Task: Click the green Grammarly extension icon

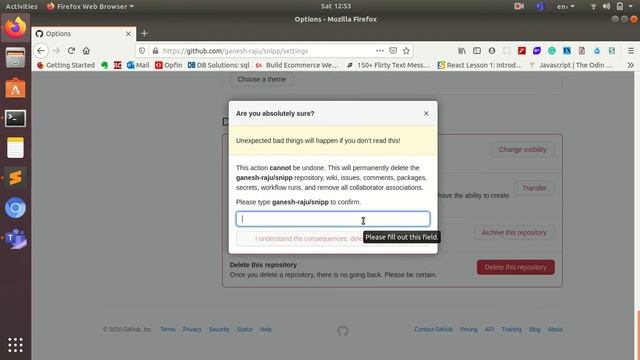Action: pos(552,51)
